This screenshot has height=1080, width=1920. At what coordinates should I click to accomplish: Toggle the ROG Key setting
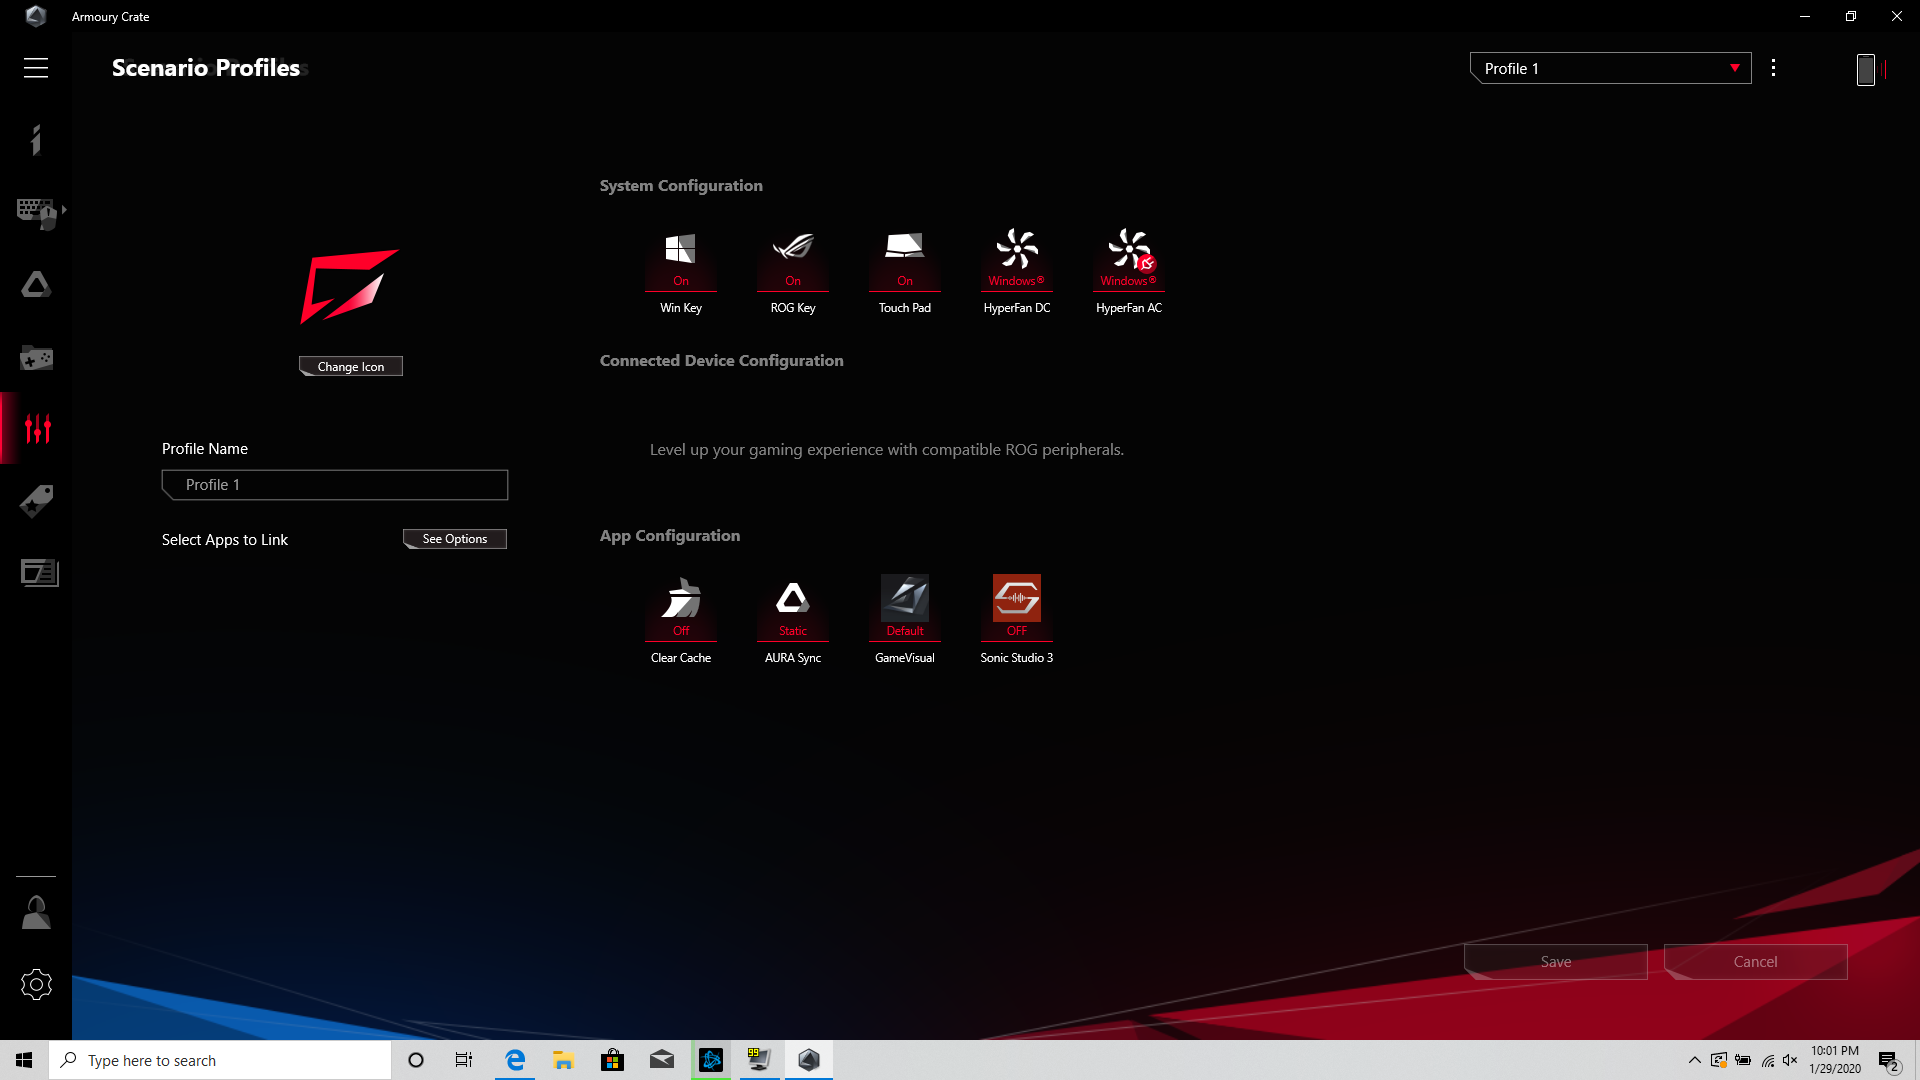coord(793,271)
